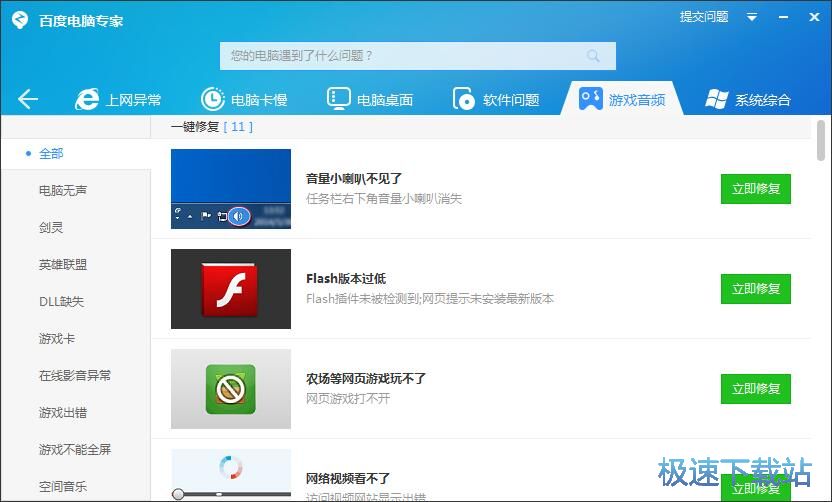This screenshot has width=832, height=502.
Task: Go back with the left arrow icon
Action: tap(28, 99)
